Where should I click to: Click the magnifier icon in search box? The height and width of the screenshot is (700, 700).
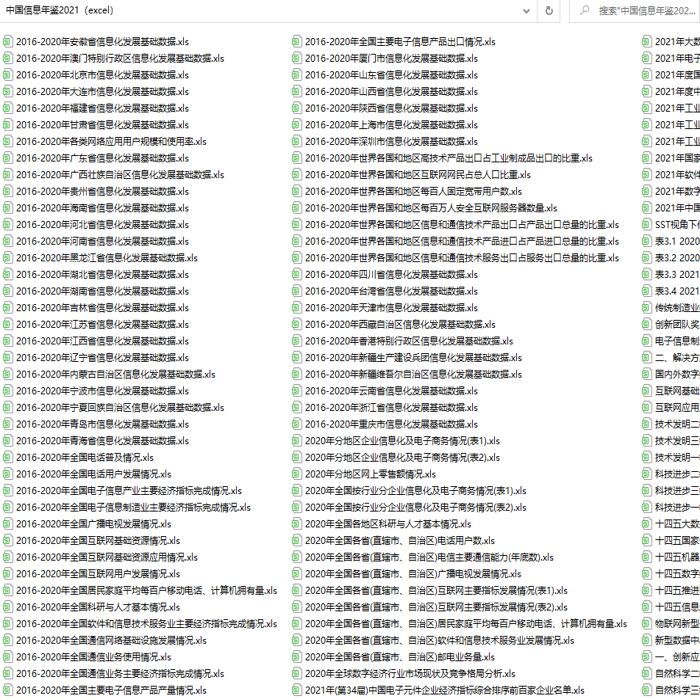(x=584, y=11)
